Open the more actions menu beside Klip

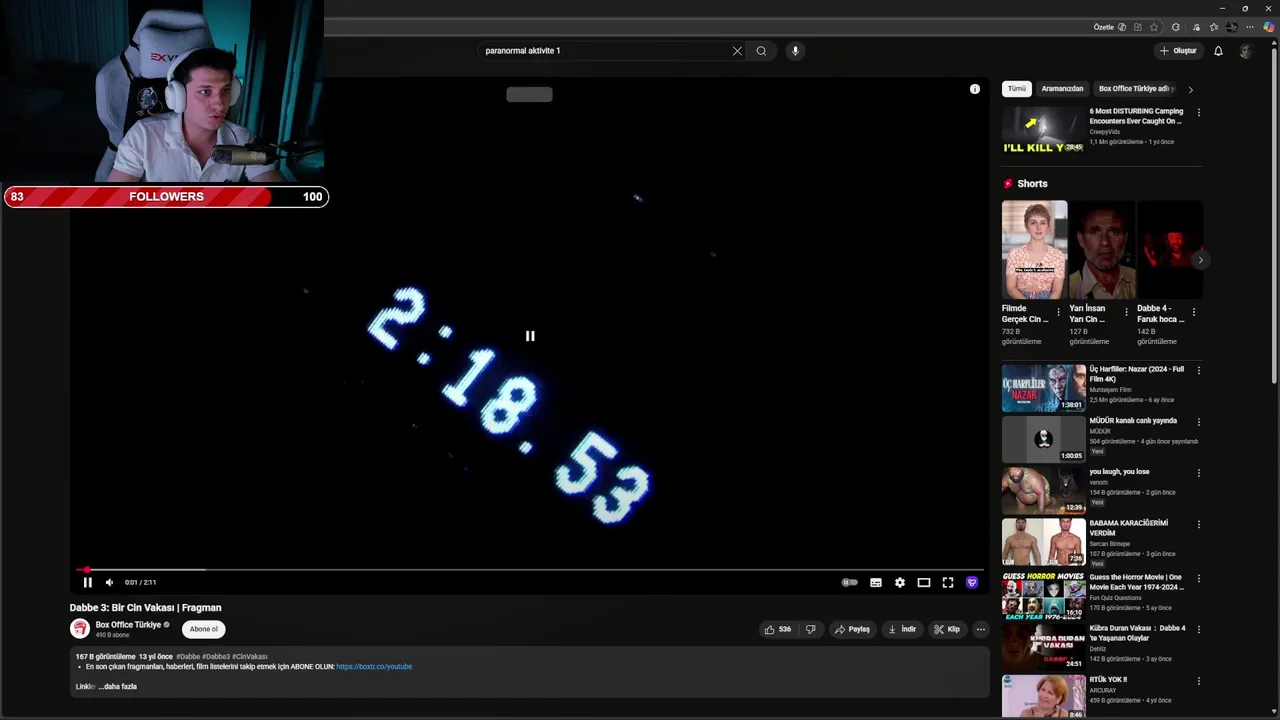pos(981,629)
